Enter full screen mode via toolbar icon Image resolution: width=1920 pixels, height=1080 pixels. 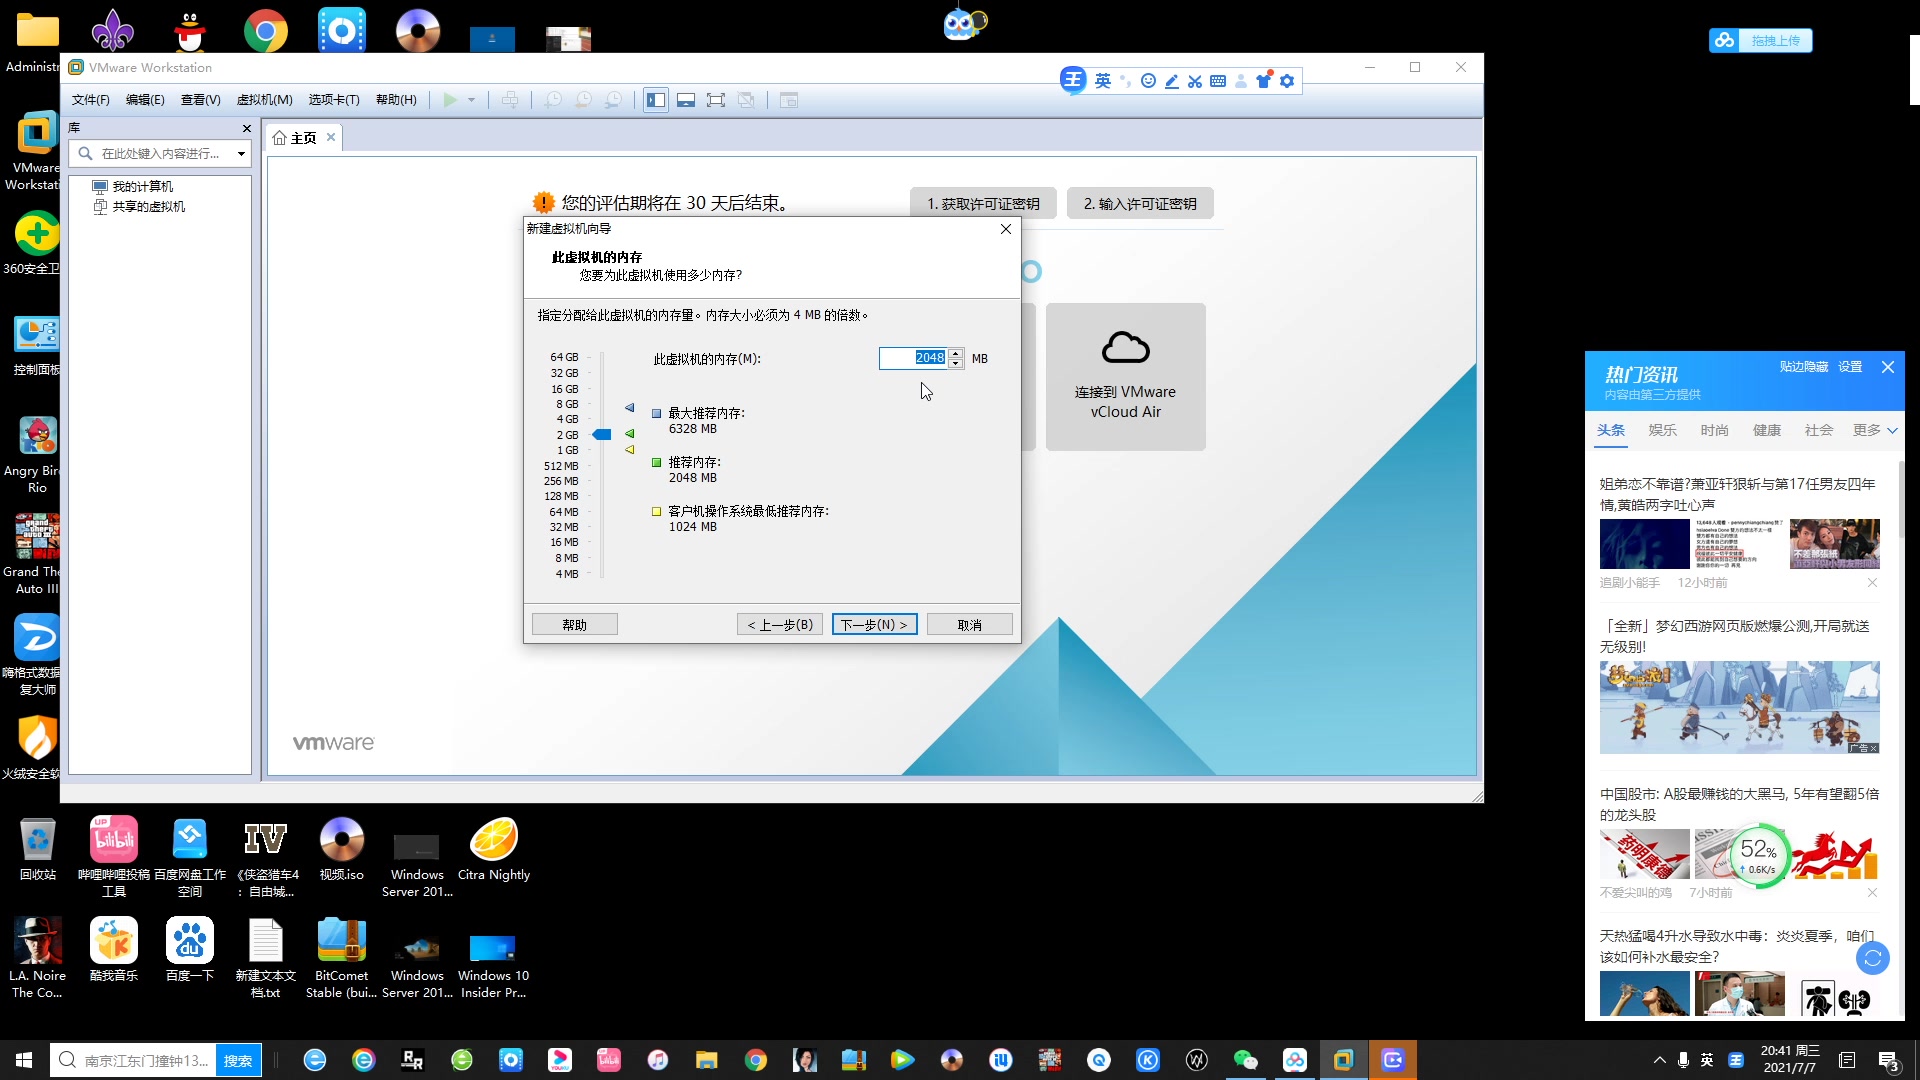click(716, 100)
